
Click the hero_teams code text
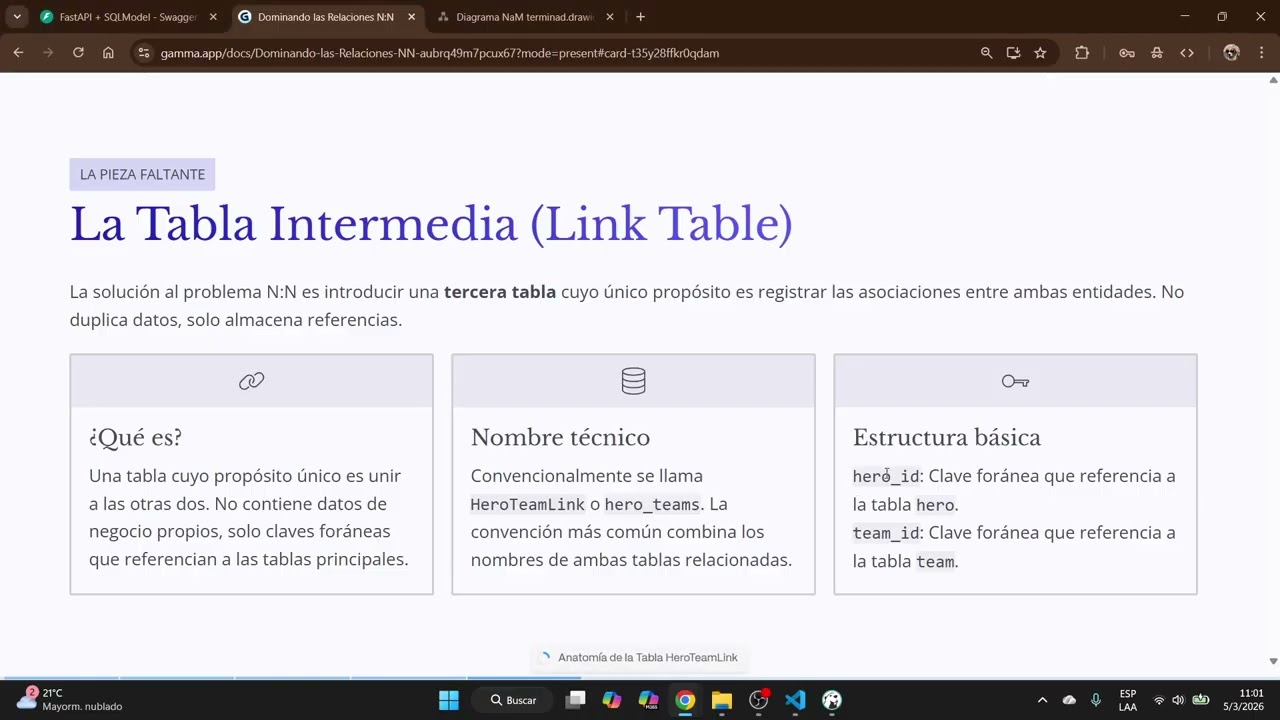652,505
